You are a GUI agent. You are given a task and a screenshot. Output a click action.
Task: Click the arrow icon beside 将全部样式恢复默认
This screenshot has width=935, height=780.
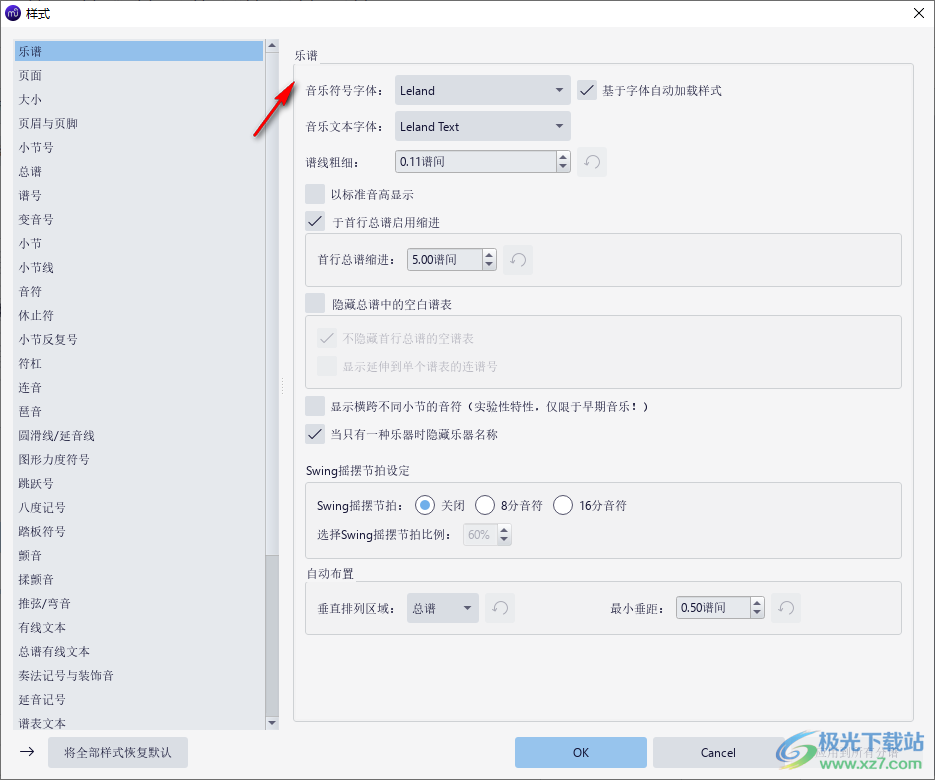pos(27,752)
